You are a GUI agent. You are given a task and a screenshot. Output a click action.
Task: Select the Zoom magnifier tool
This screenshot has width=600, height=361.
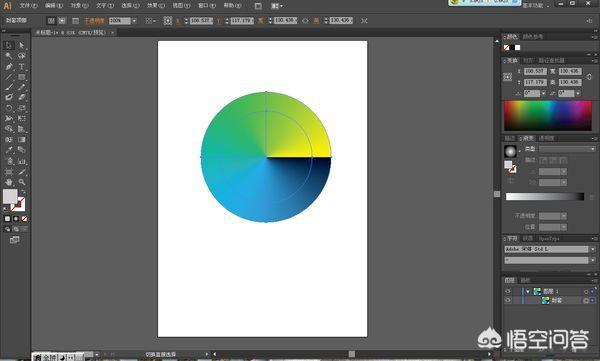pos(22,182)
